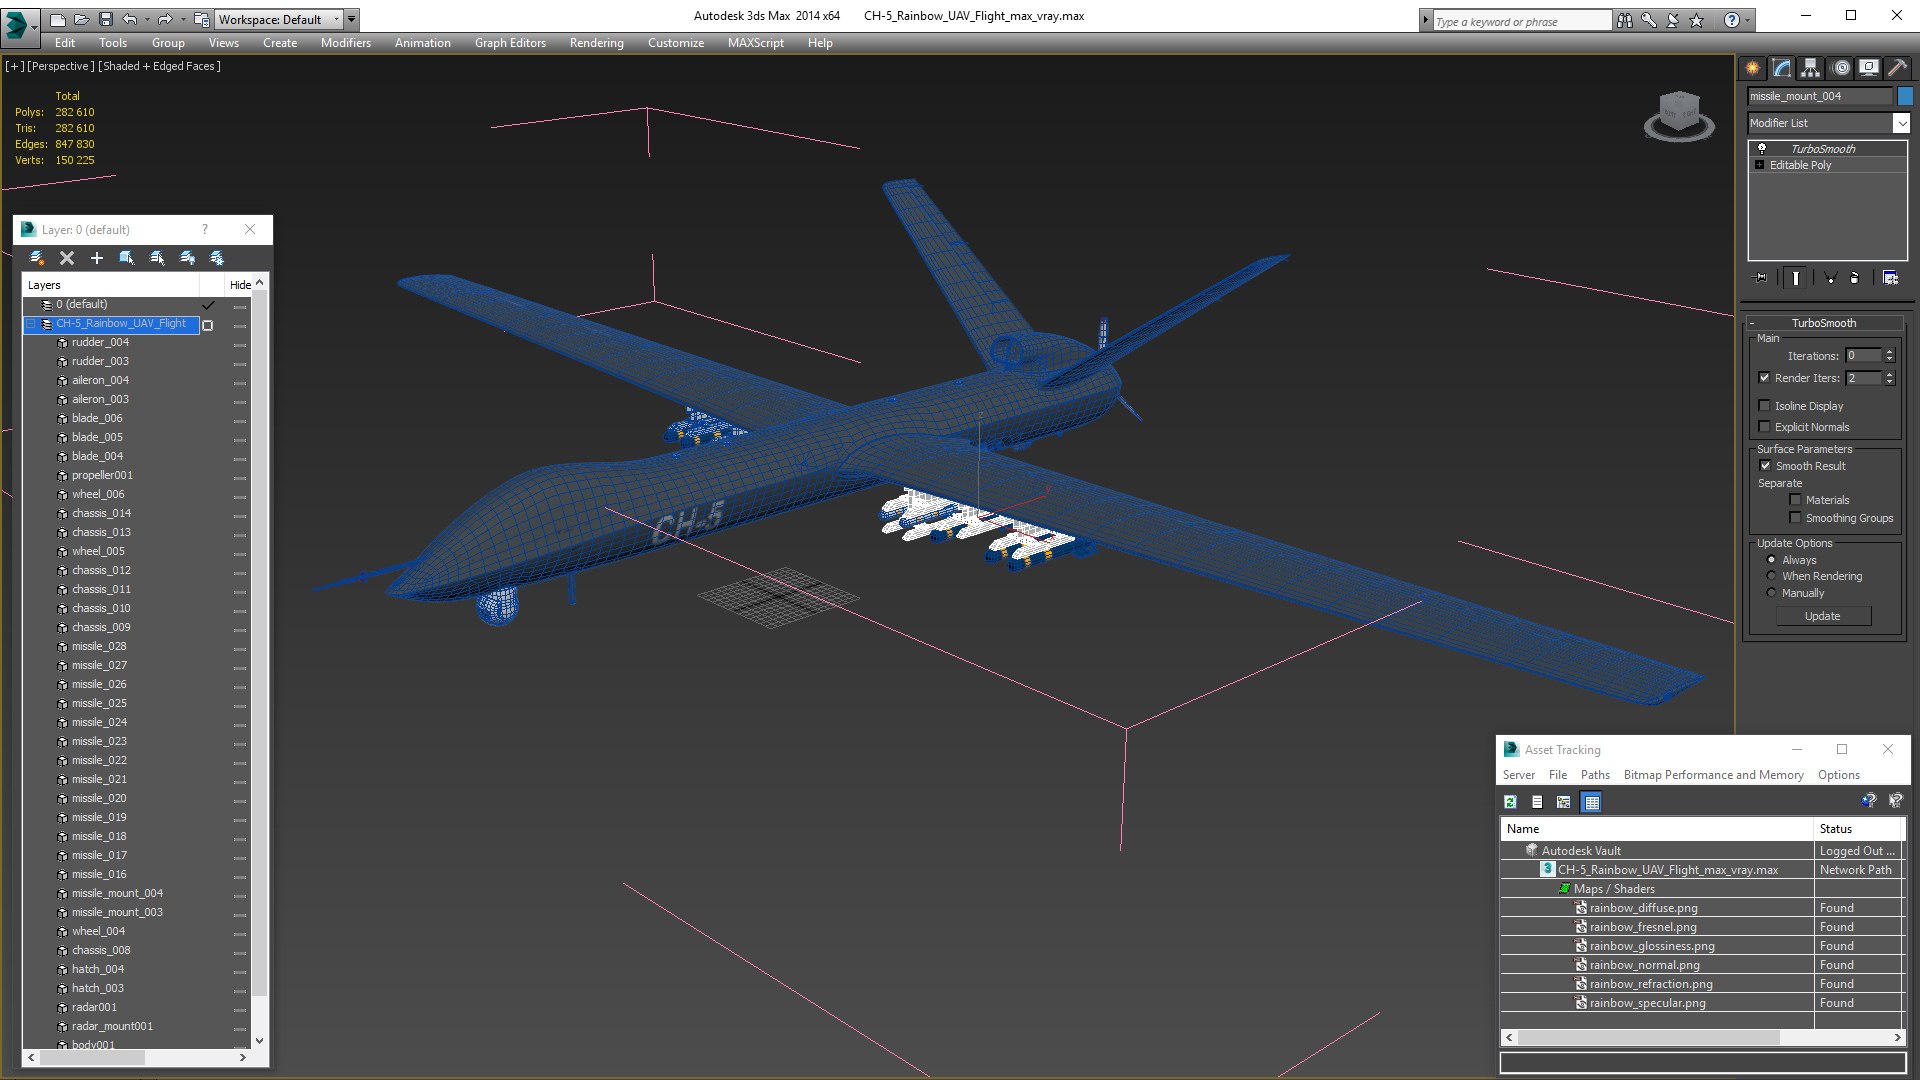
Task: Click the Hide column header in layers
Action: click(240, 285)
